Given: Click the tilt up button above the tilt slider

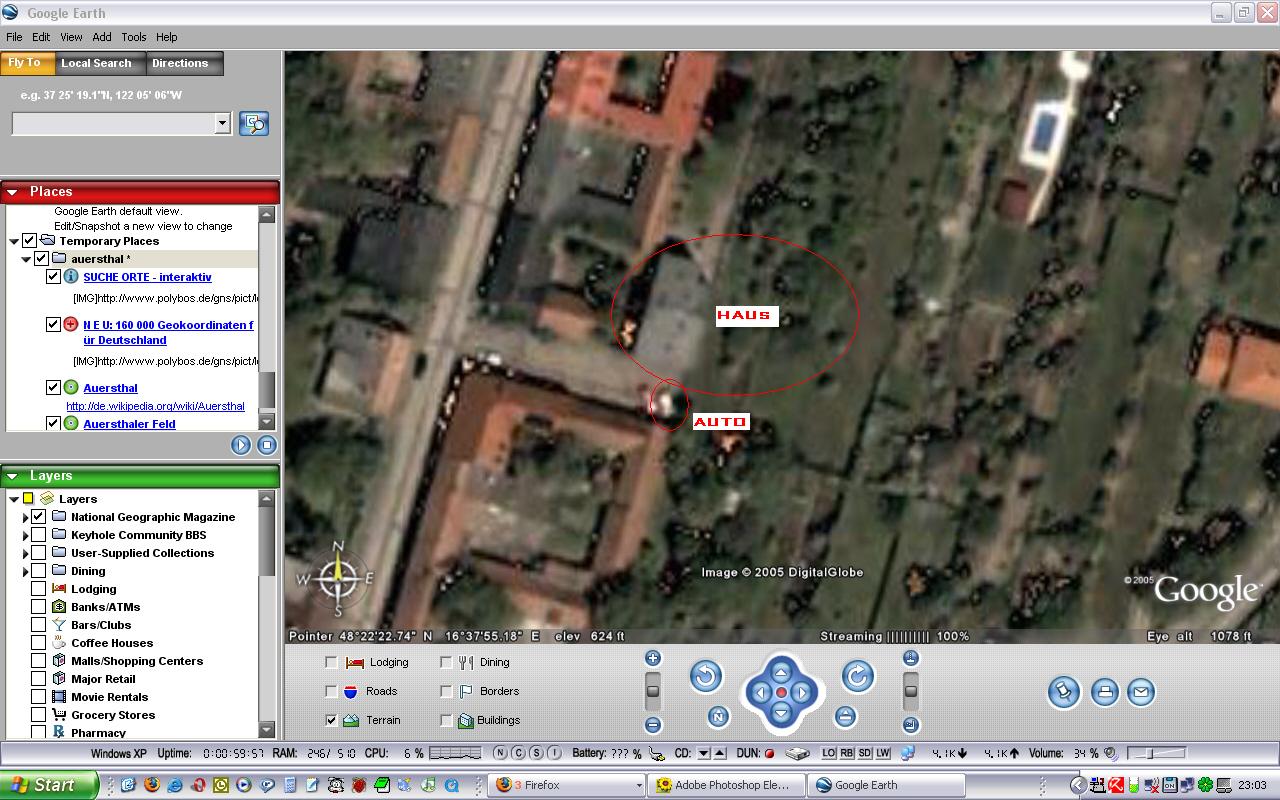Looking at the screenshot, I should [911, 658].
